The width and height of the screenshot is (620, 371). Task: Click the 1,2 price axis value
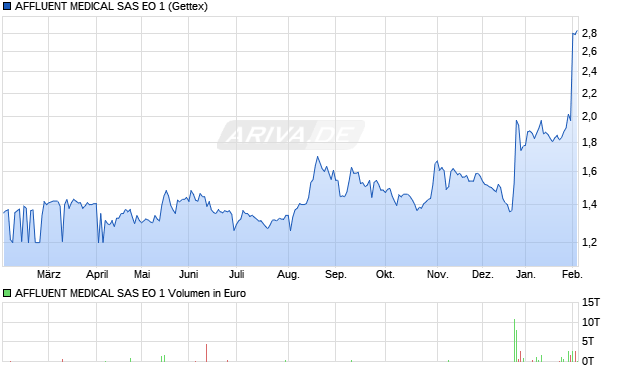589,242
